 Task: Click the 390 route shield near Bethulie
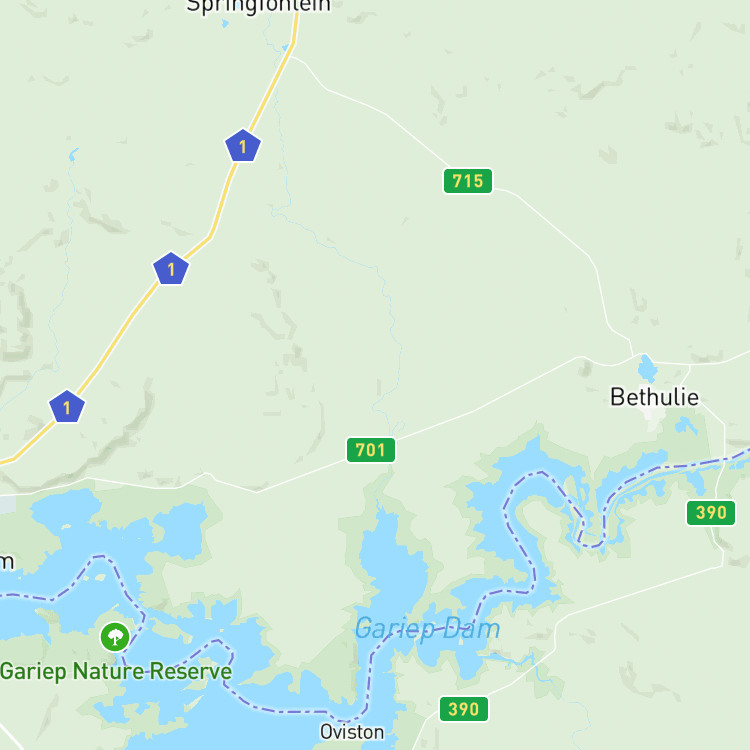(x=711, y=512)
